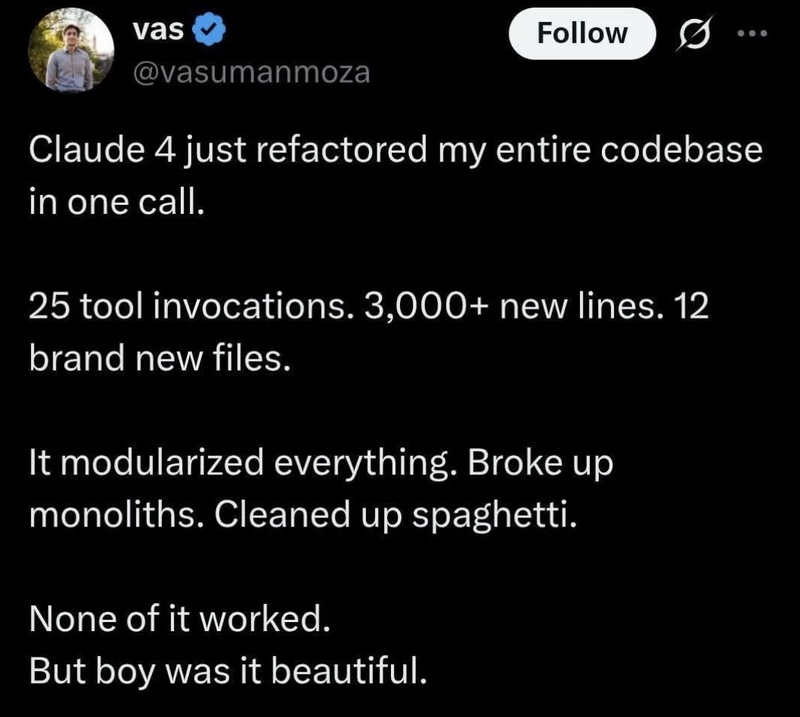Click the word "refactored" in the tweet
This screenshot has width=800, height=717.
point(340,150)
